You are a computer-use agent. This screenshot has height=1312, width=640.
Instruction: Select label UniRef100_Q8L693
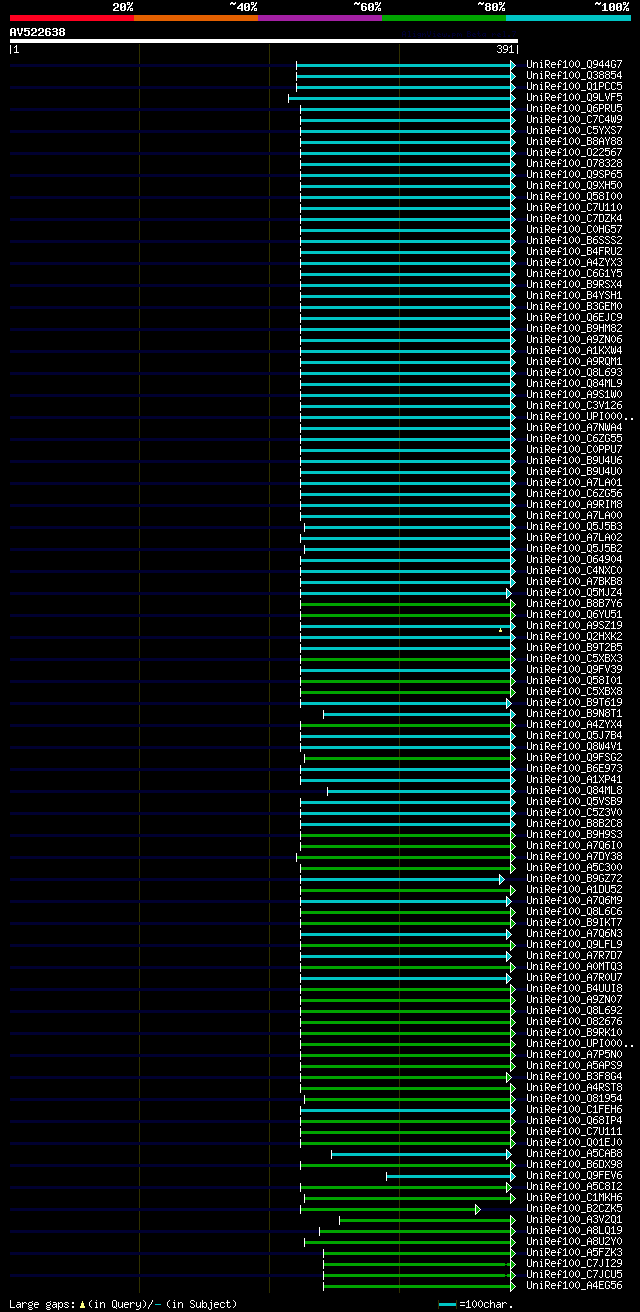pyautogui.click(x=574, y=372)
